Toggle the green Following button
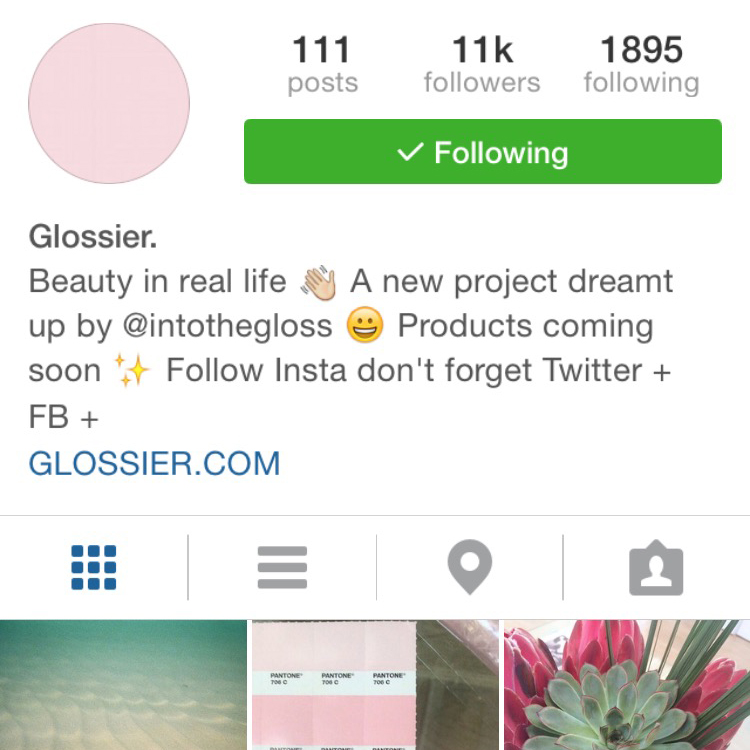 click(x=483, y=152)
